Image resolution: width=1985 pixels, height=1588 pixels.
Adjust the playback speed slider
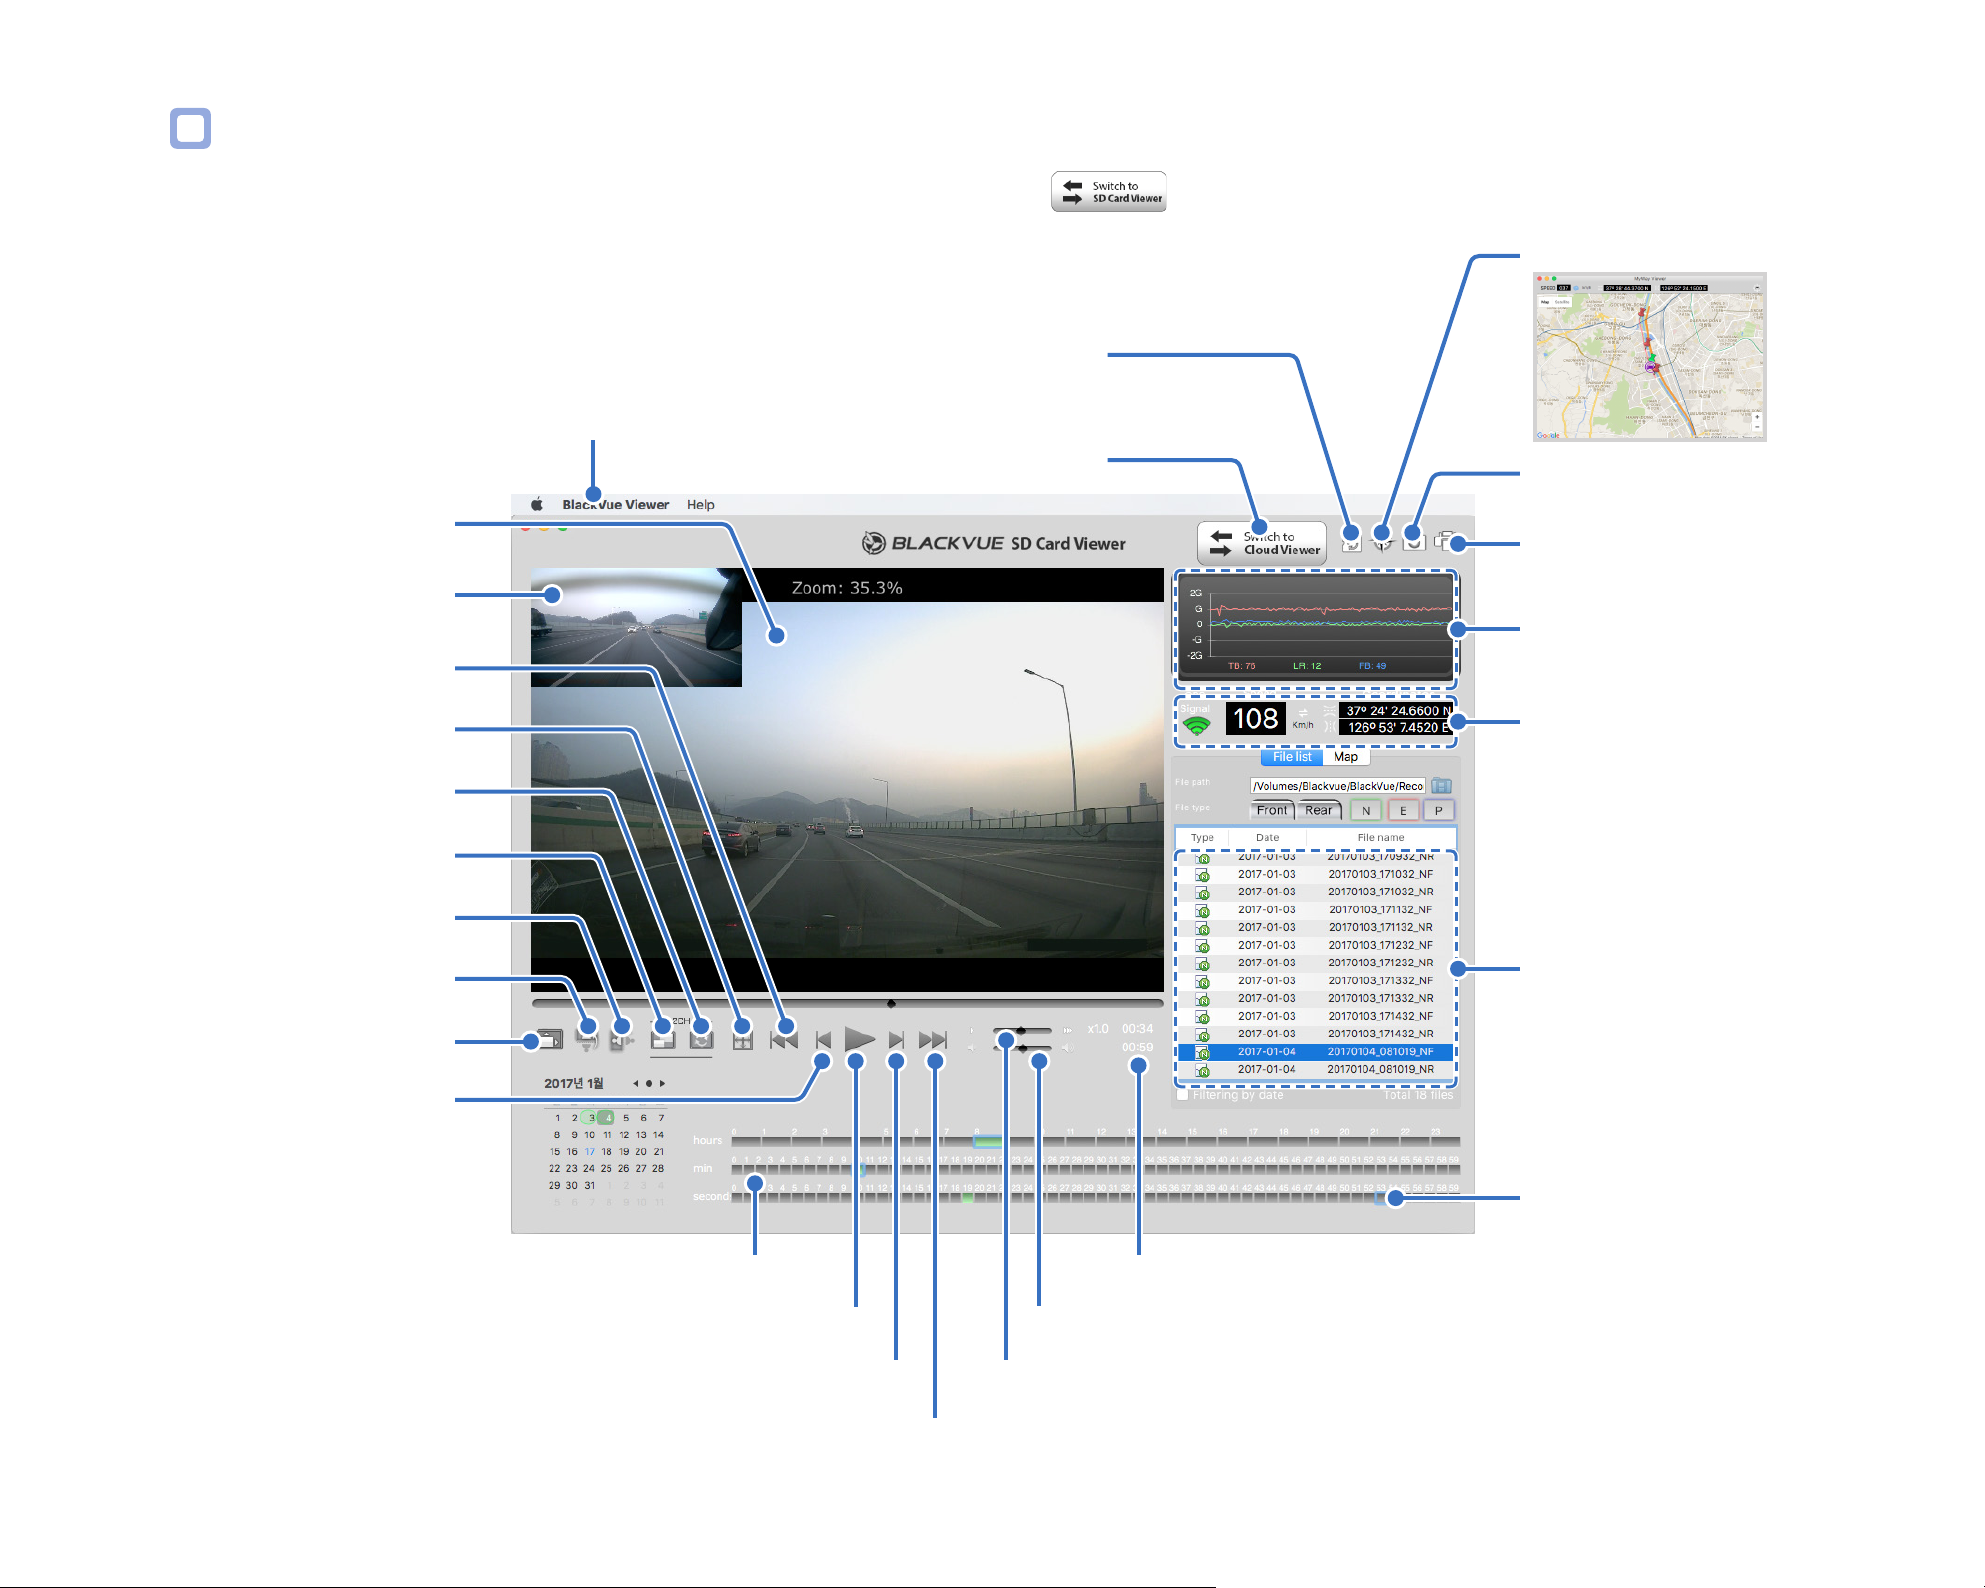(x=1022, y=1030)
